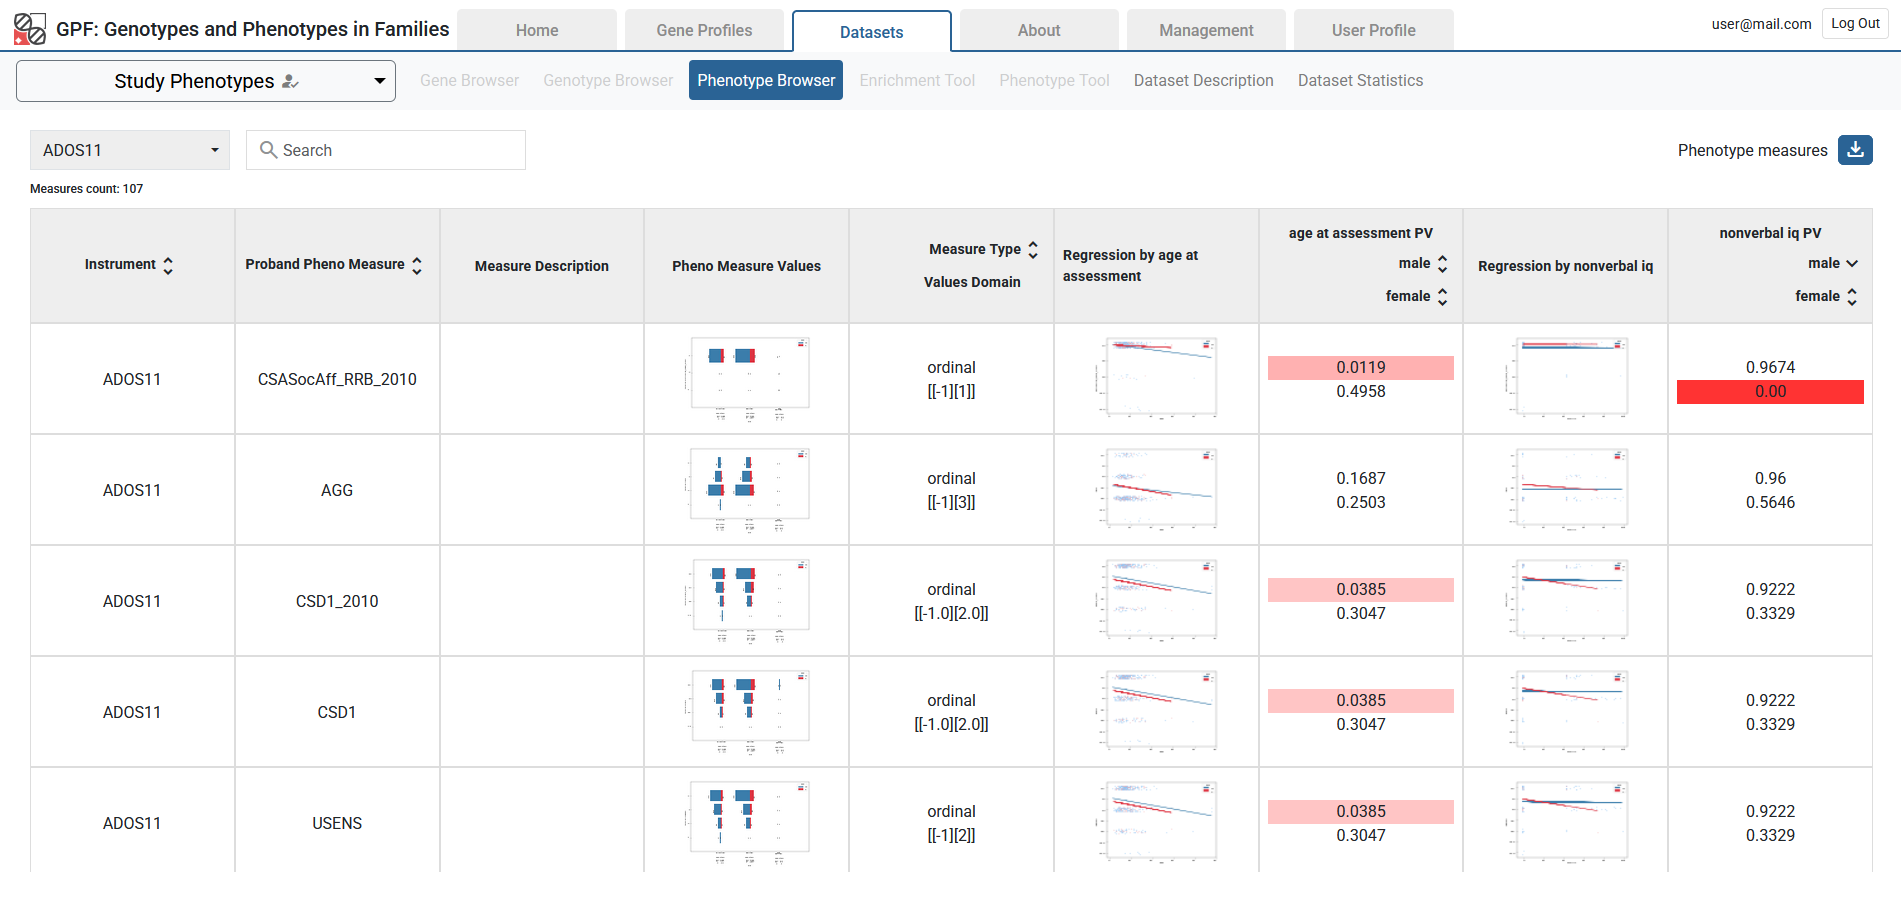This screenshot has width=1901, height=906.
Task: Sort by Proband Pheno Measure arrows
Action: click(x=417, y=265)
